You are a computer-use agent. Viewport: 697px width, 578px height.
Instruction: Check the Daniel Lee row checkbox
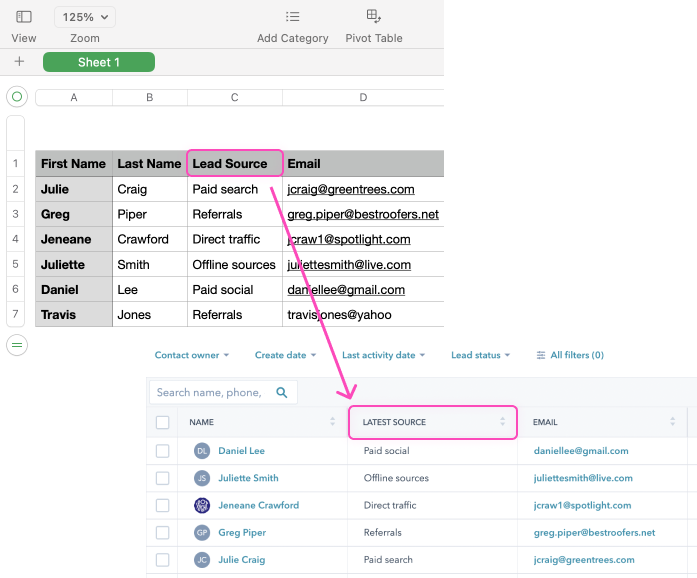tap(163, 451)
